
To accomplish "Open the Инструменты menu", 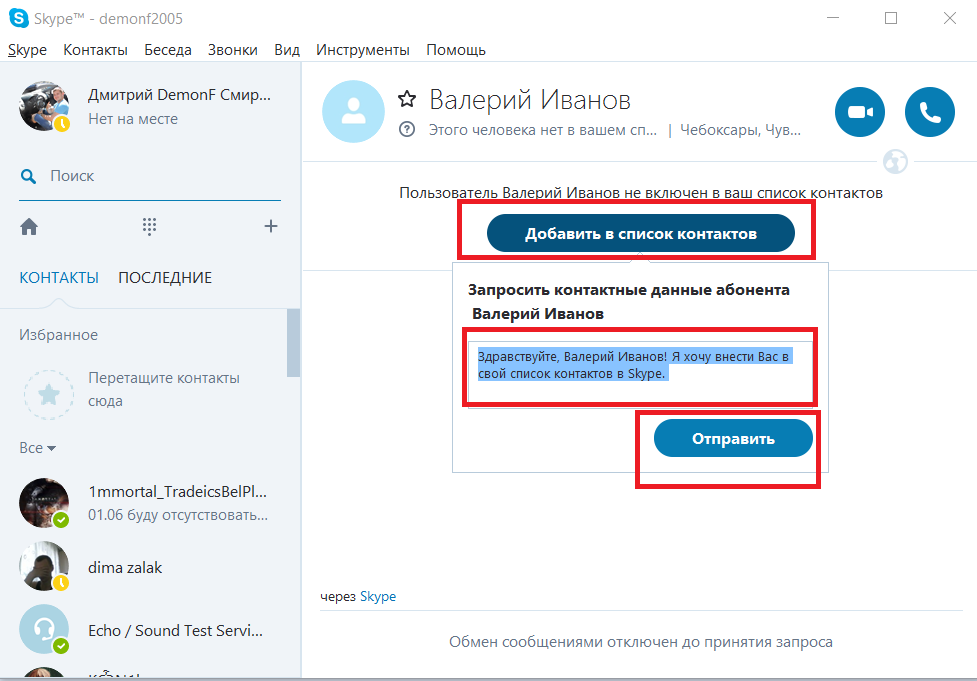I will (x=362, y=50).
